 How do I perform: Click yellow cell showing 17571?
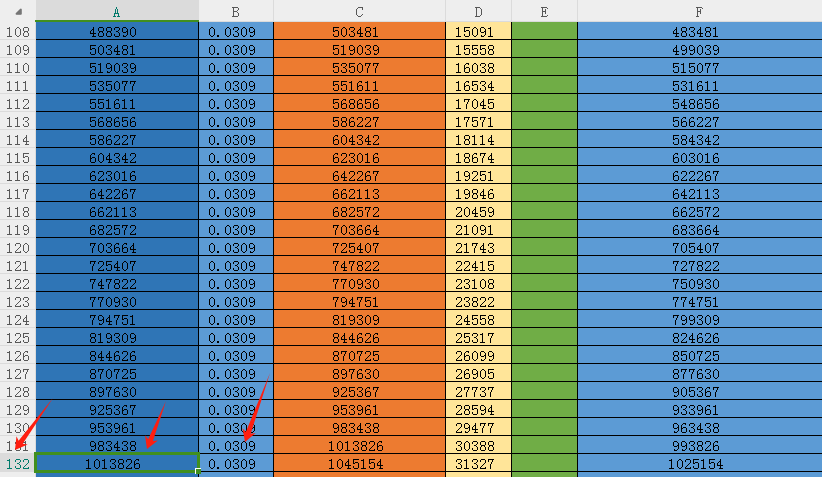[478, 122]
